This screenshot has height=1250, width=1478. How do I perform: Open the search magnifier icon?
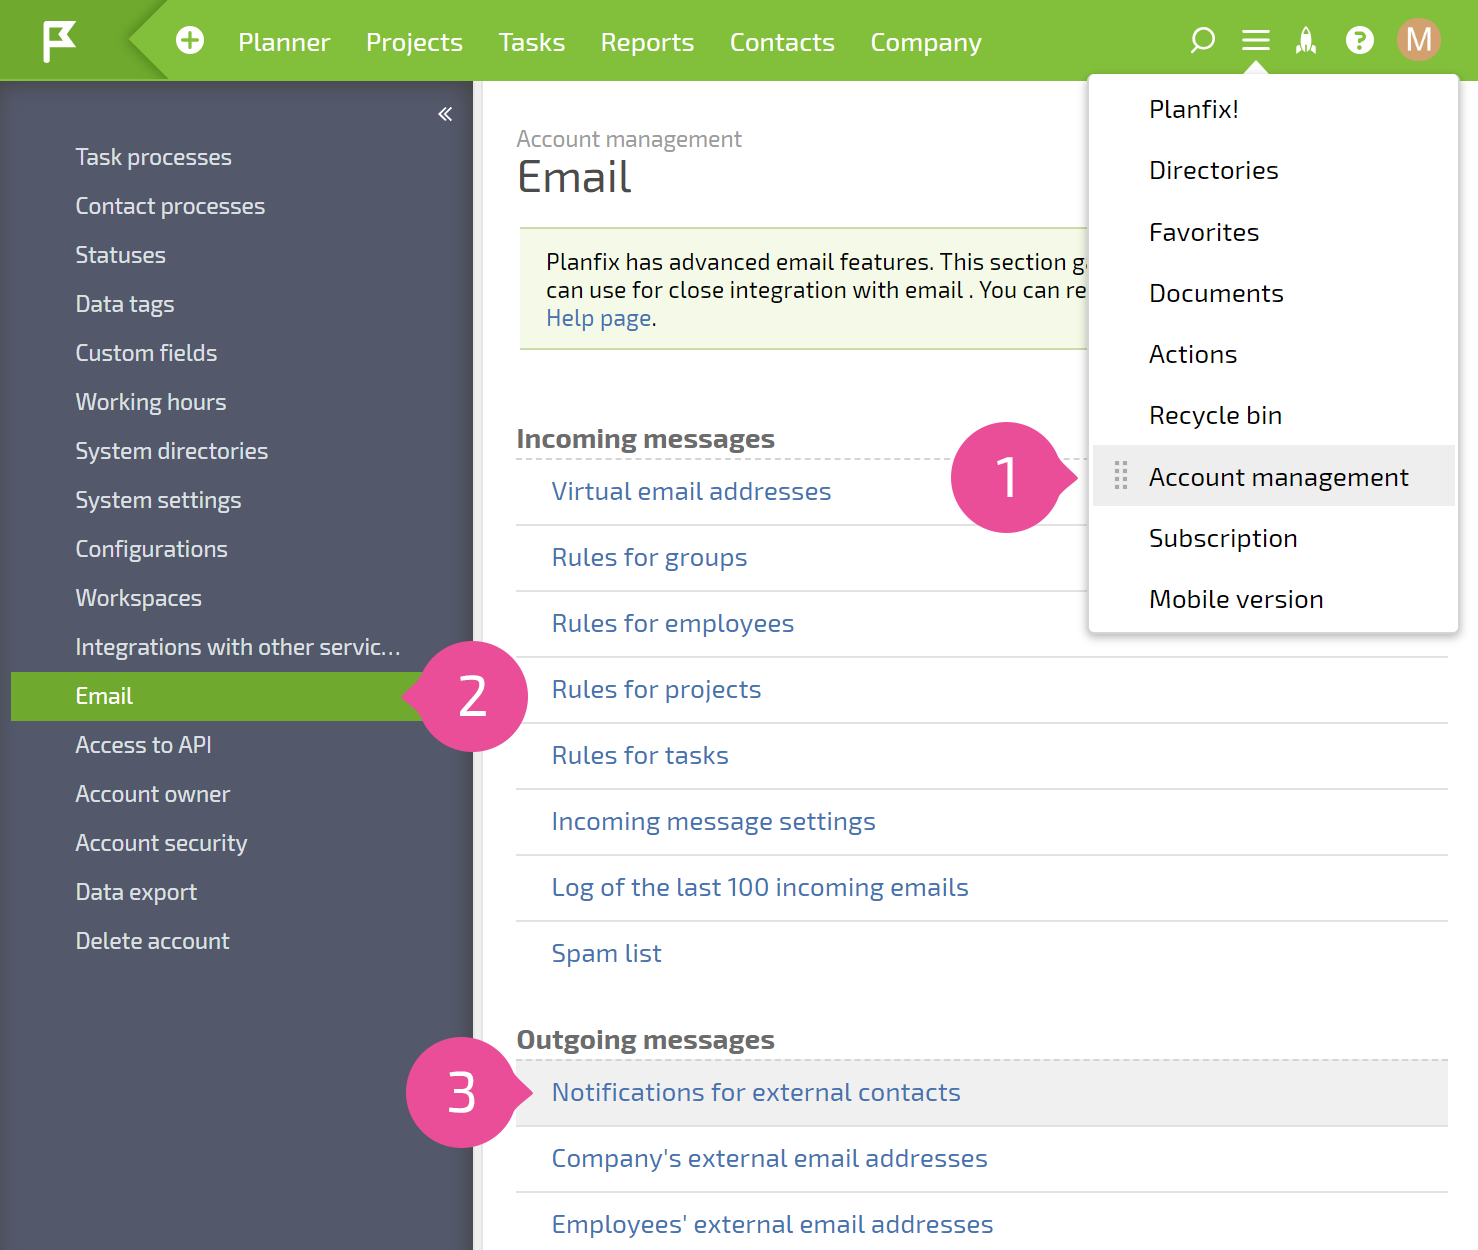click(1202, 40)
